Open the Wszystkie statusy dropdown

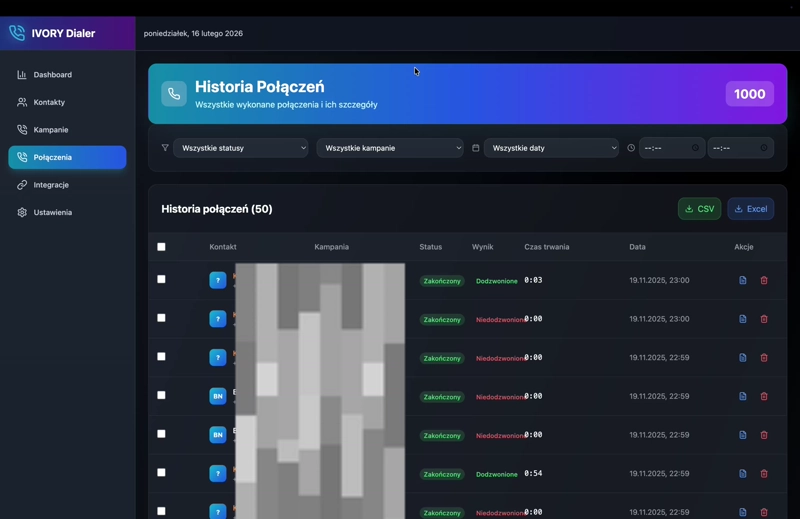tap(241, 148)
